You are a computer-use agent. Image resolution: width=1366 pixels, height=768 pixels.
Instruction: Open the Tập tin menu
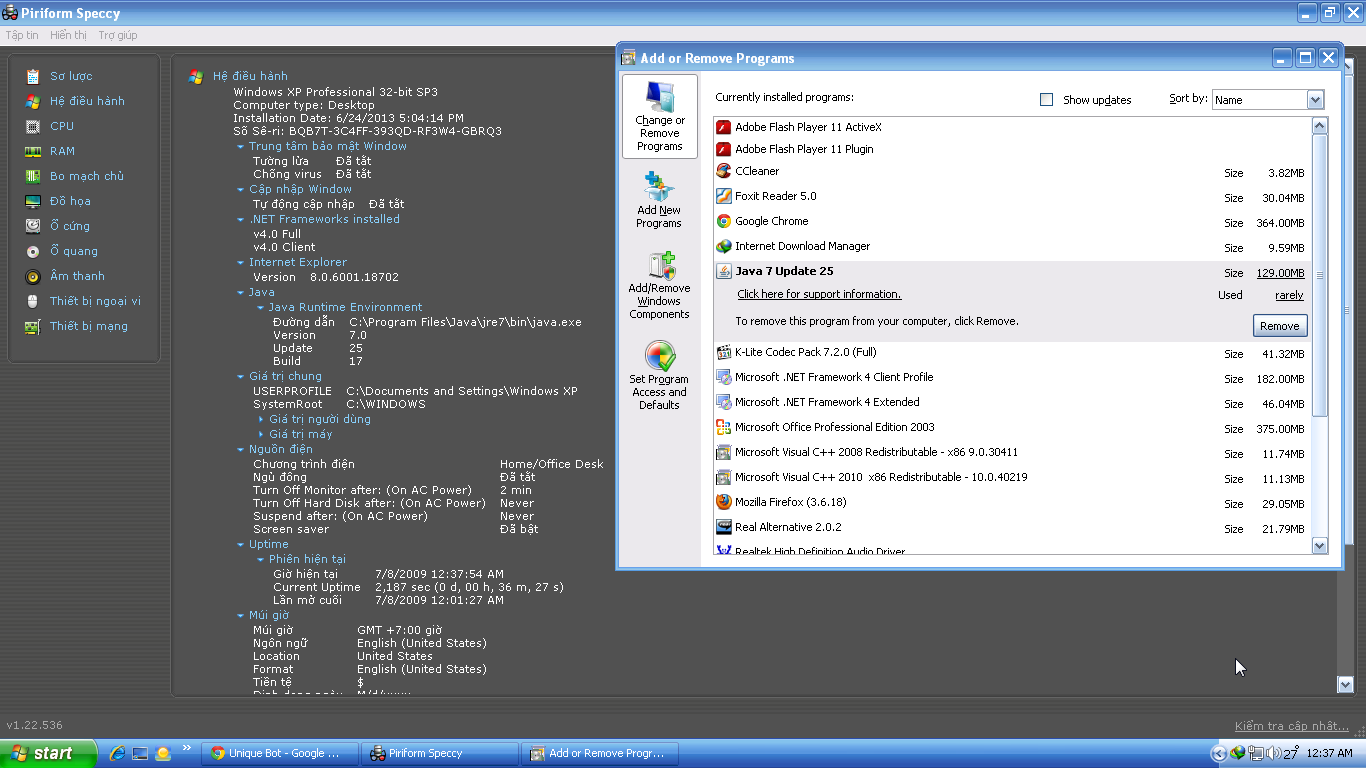[22, 35]
